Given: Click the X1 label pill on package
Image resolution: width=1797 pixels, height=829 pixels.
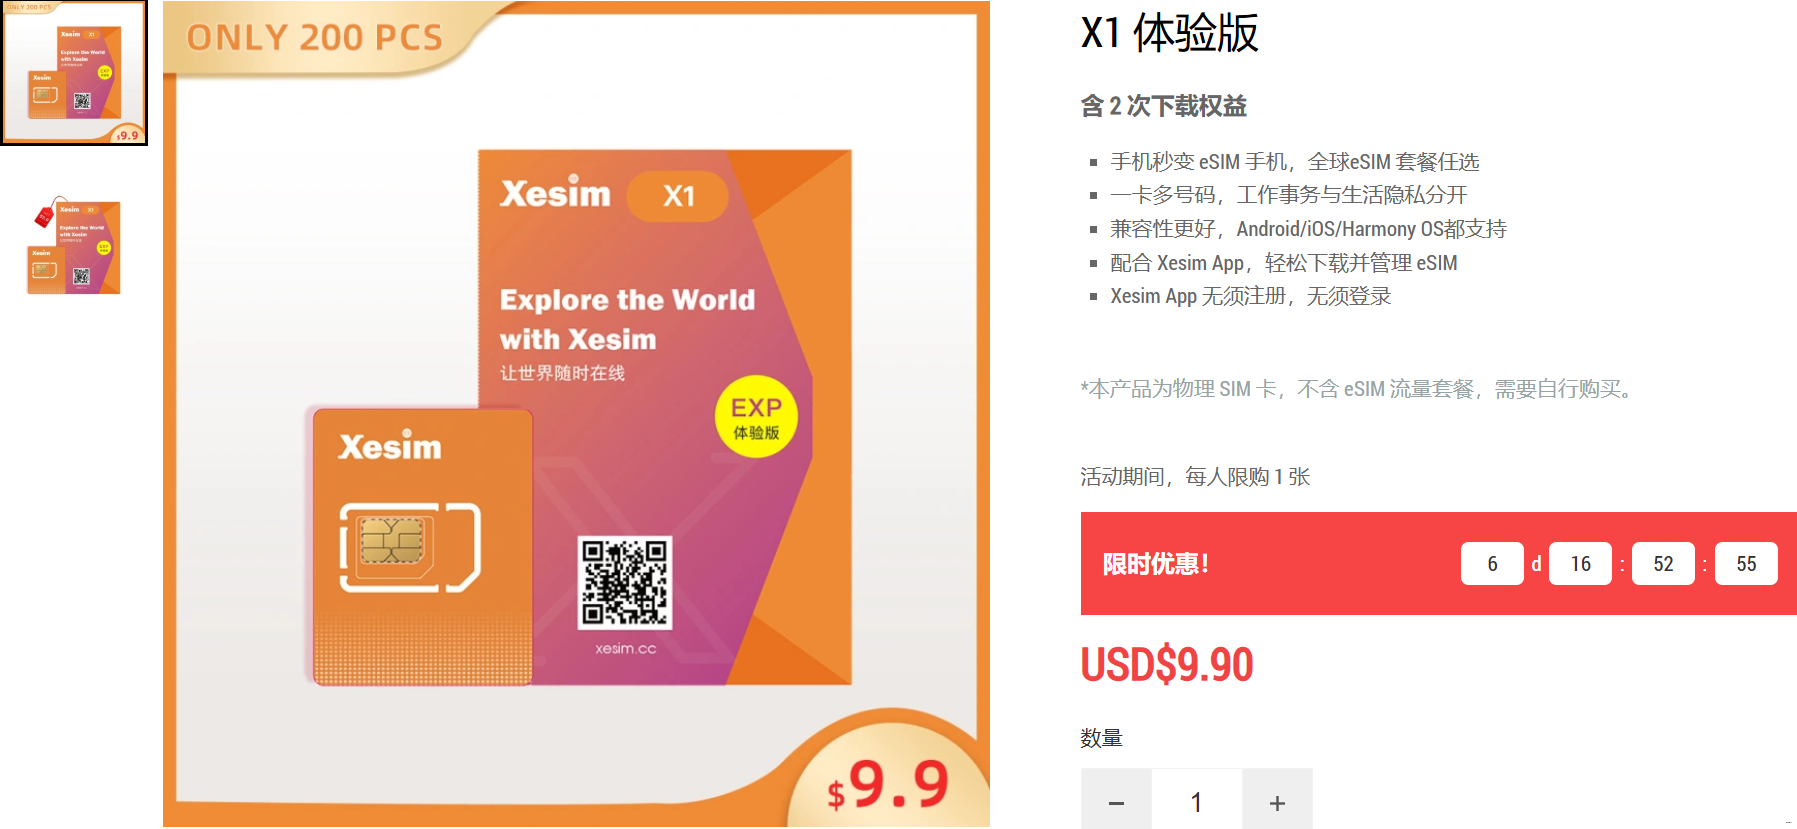Looking at the screenshot, I should click(x=678, y=196).
